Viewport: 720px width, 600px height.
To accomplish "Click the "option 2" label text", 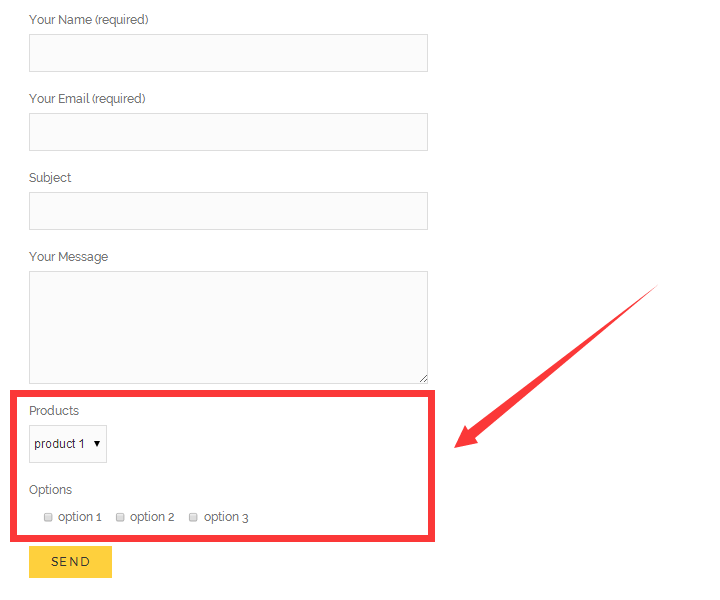I will point(152,517).
